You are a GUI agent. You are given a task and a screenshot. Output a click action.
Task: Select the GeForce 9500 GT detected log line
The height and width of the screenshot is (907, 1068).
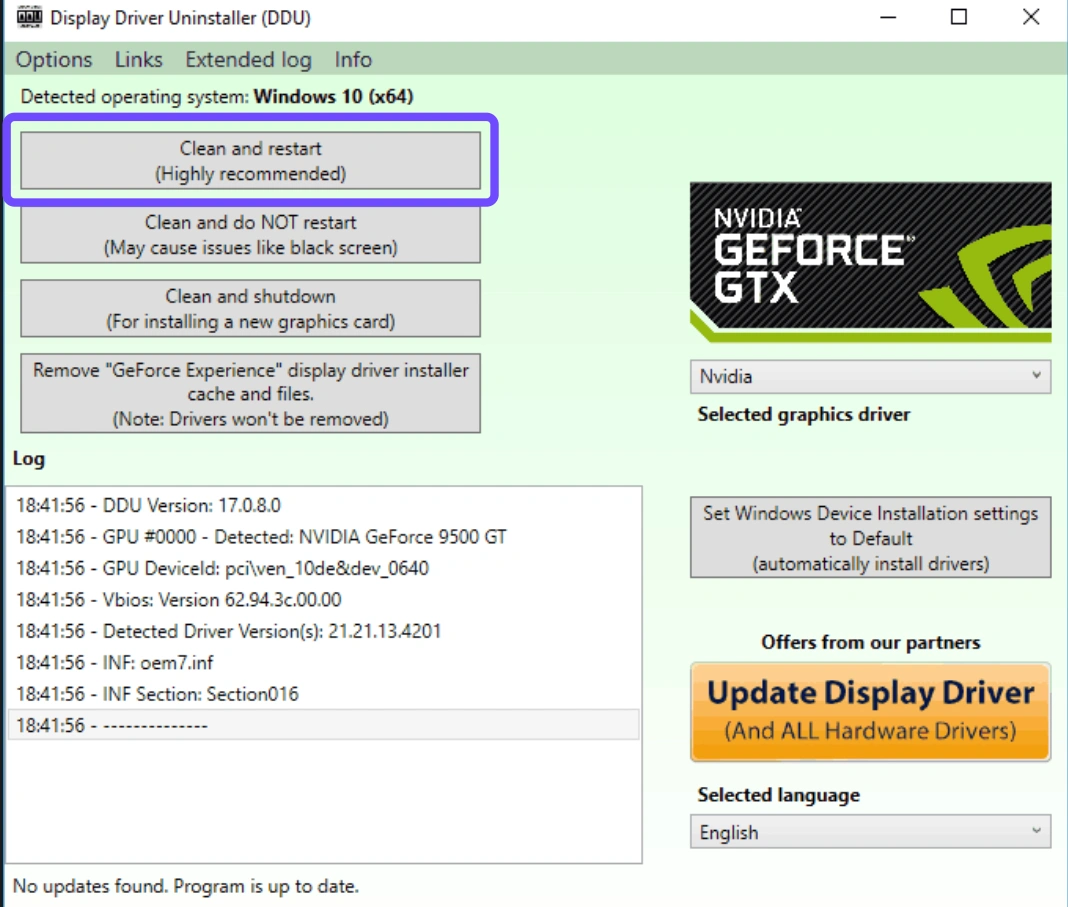[x=261, y=537]
